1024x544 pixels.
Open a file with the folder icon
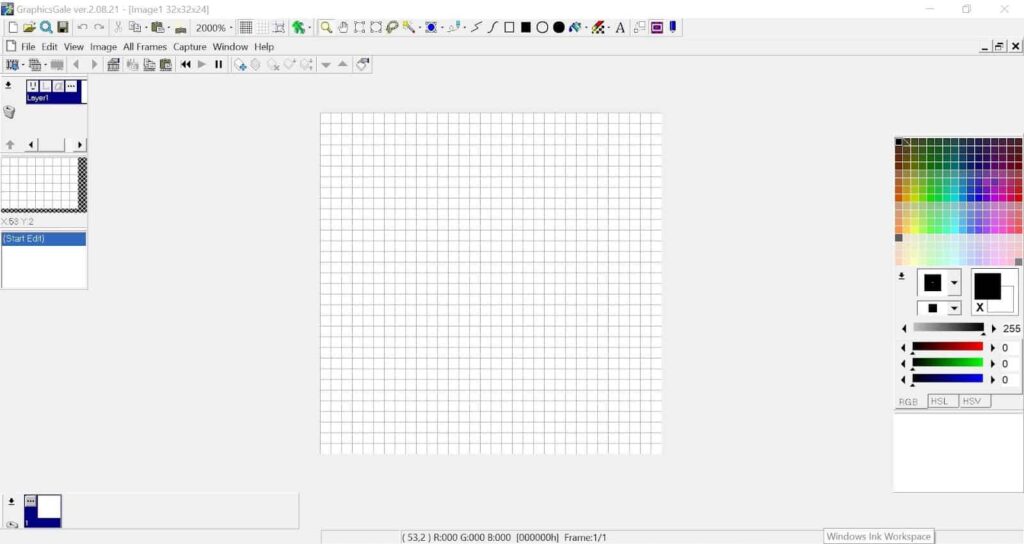29,27
